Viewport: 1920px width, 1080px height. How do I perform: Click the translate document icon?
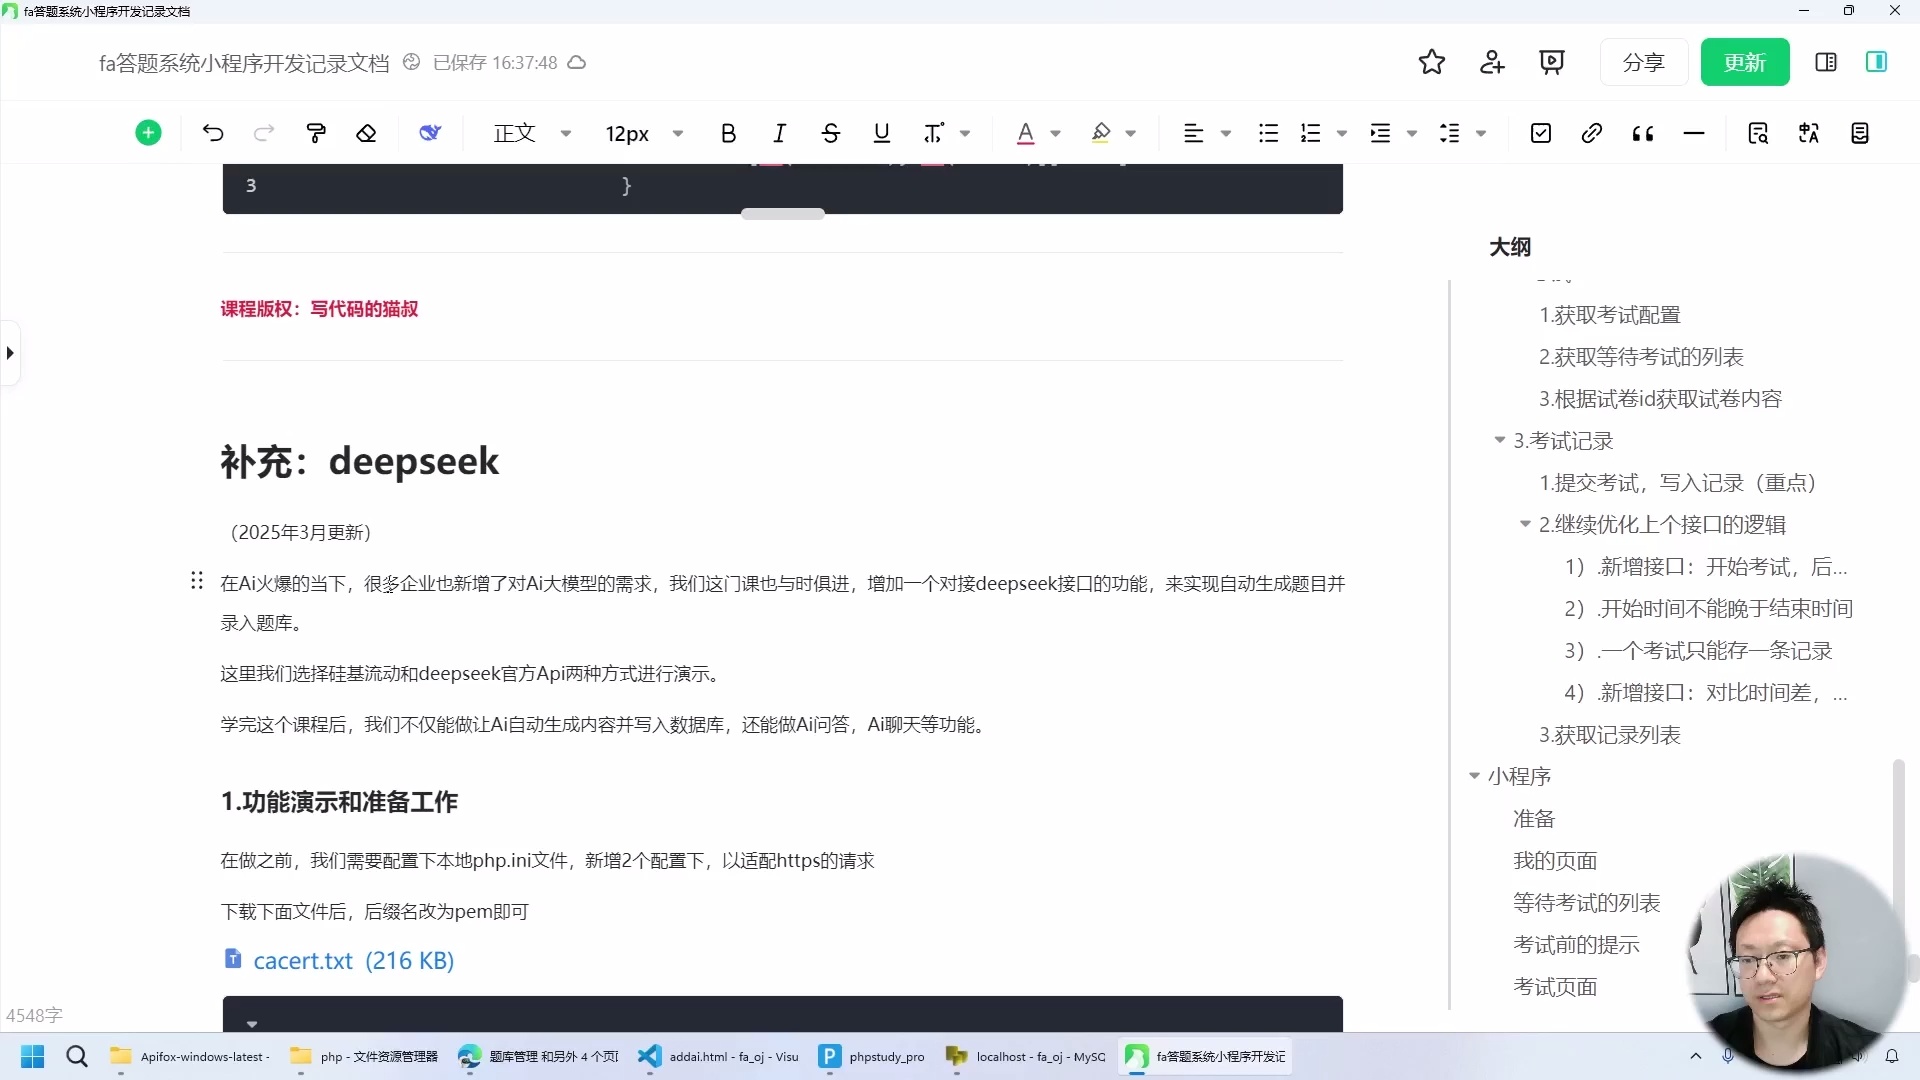pos(1809,133)
